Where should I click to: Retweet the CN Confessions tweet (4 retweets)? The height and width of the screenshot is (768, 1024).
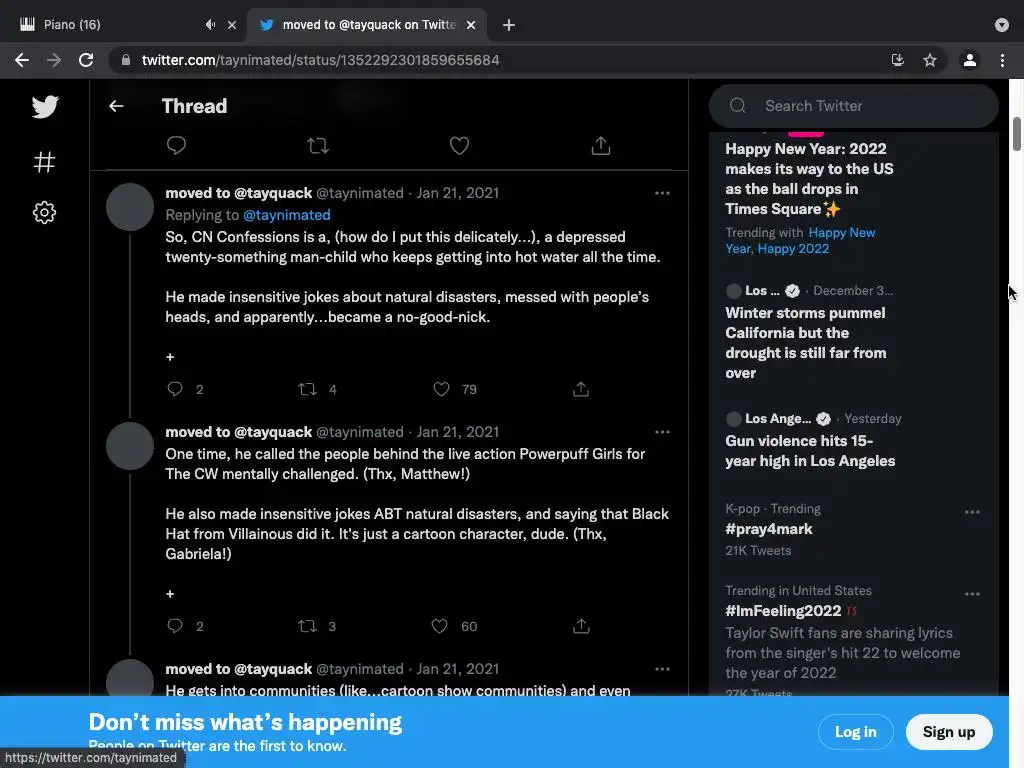click(309, 389)
